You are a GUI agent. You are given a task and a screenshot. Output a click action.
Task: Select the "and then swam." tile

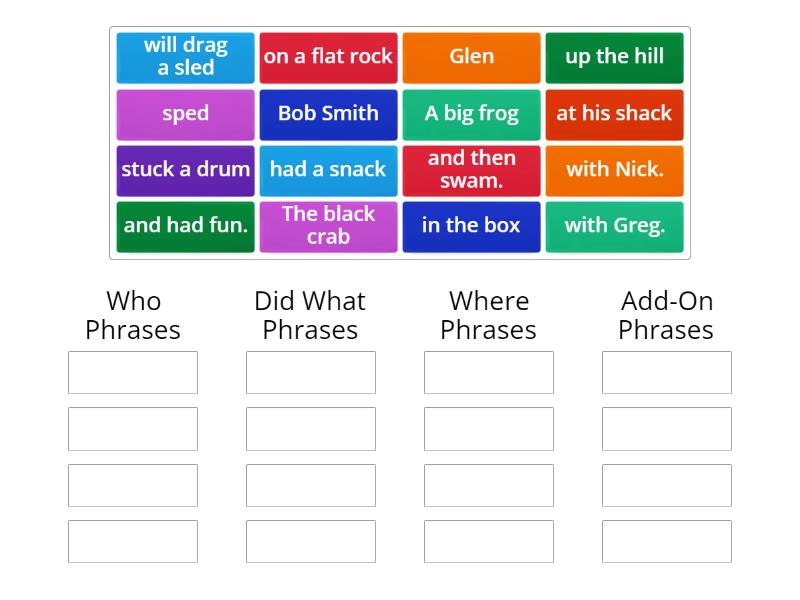pyautogui.click(x=471, y=169)
